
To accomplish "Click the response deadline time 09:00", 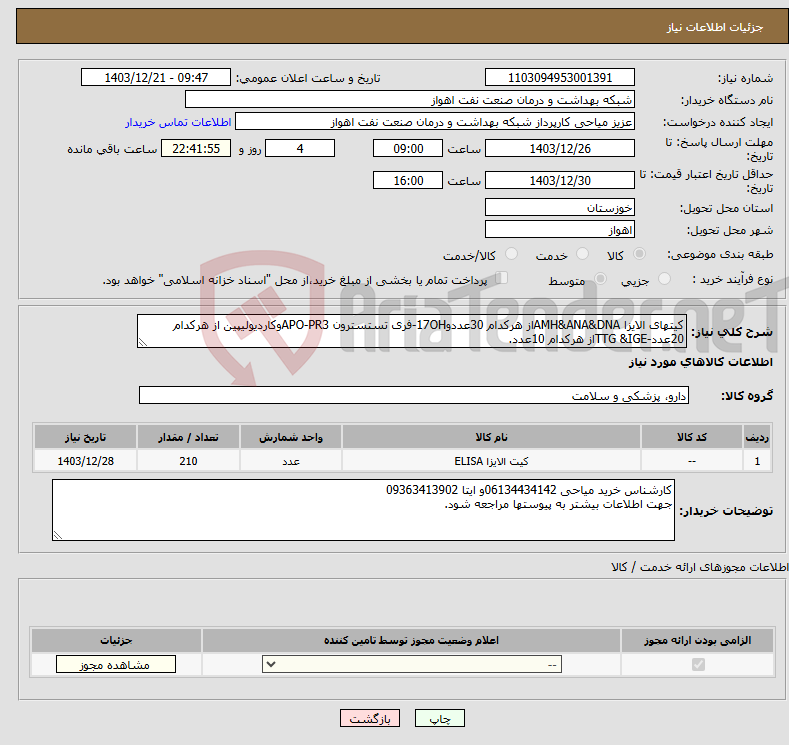I will pos(408,148).
